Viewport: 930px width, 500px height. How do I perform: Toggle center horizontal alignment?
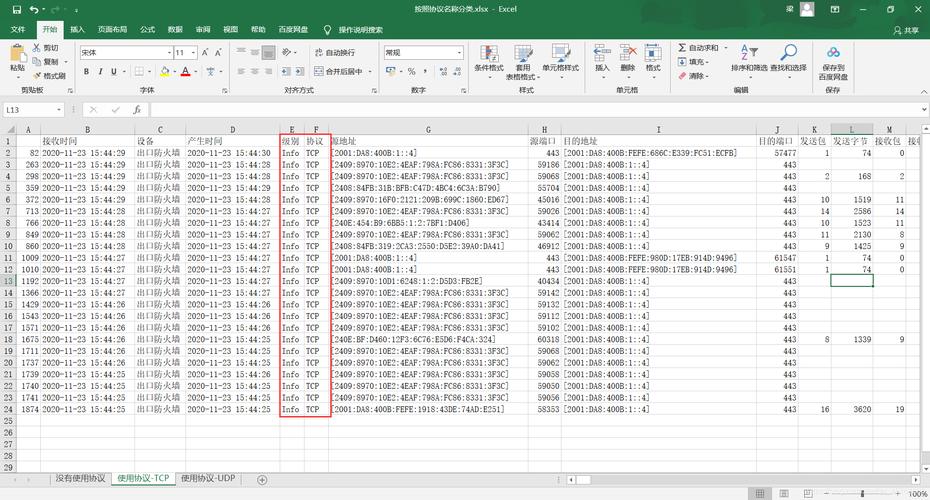pos(255,71)
